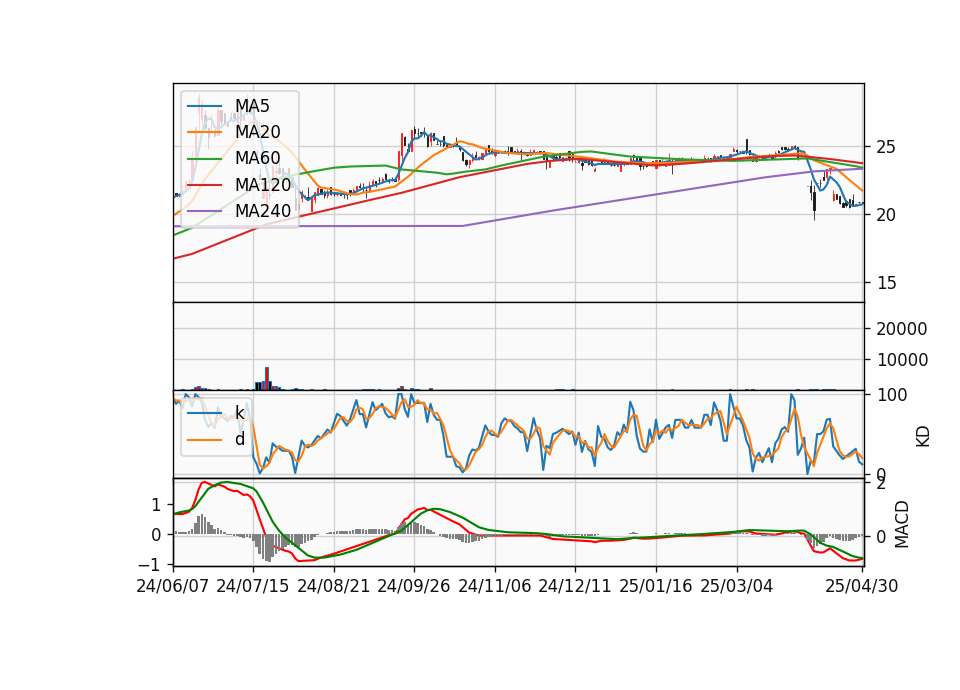Click the 24/08/21 date tick label
Image resolution: width=960 pixels, height=690 pixels.
(x=334, y=586)
